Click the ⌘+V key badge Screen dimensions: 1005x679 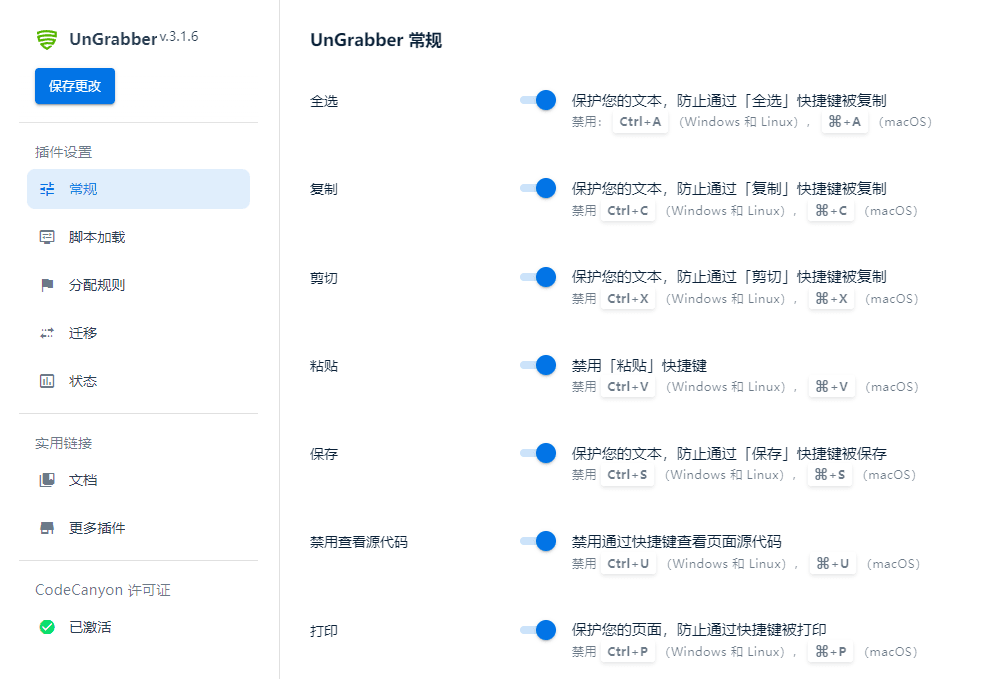831,387
